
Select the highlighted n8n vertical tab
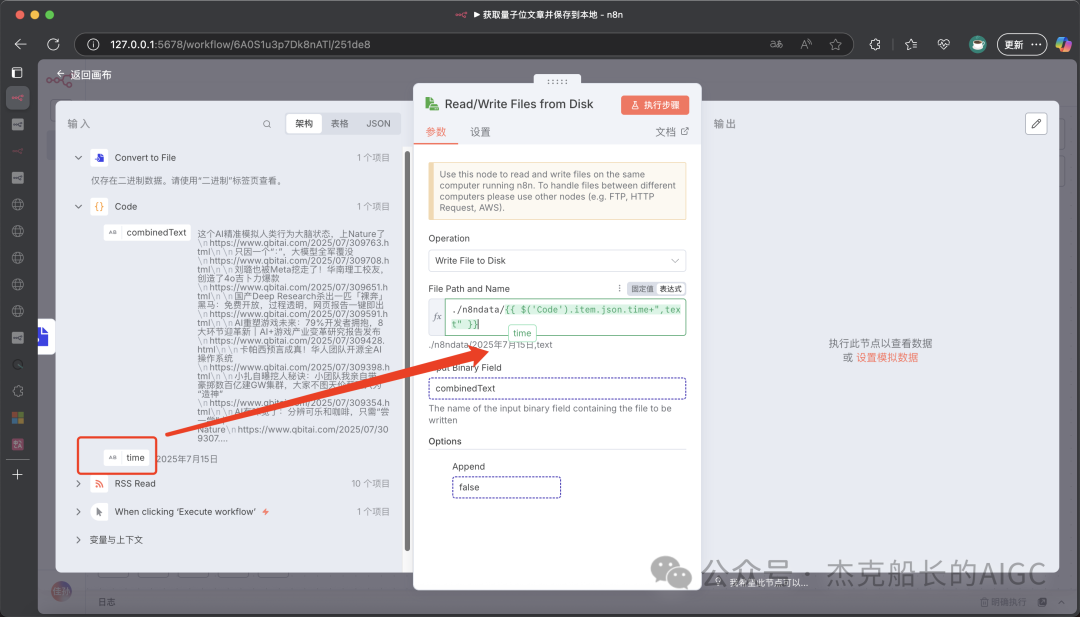point(18,98)
